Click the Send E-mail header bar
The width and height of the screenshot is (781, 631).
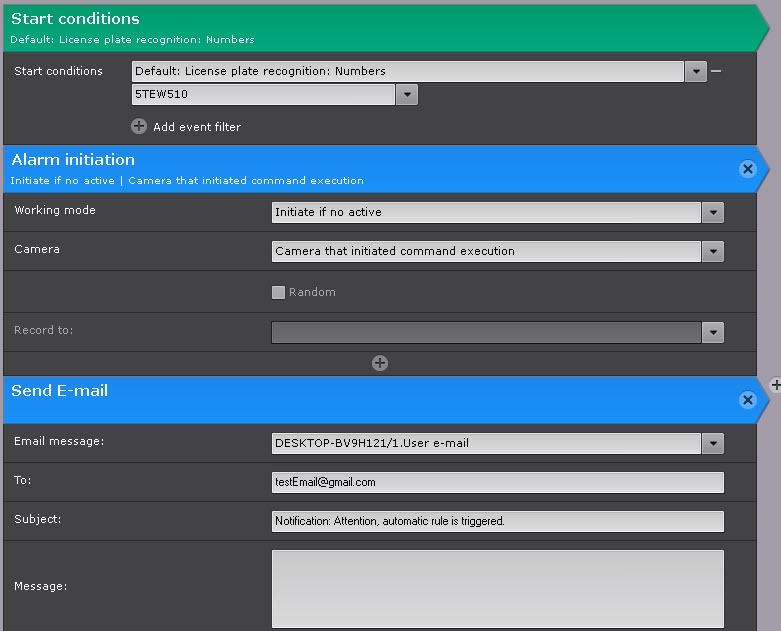370,399
